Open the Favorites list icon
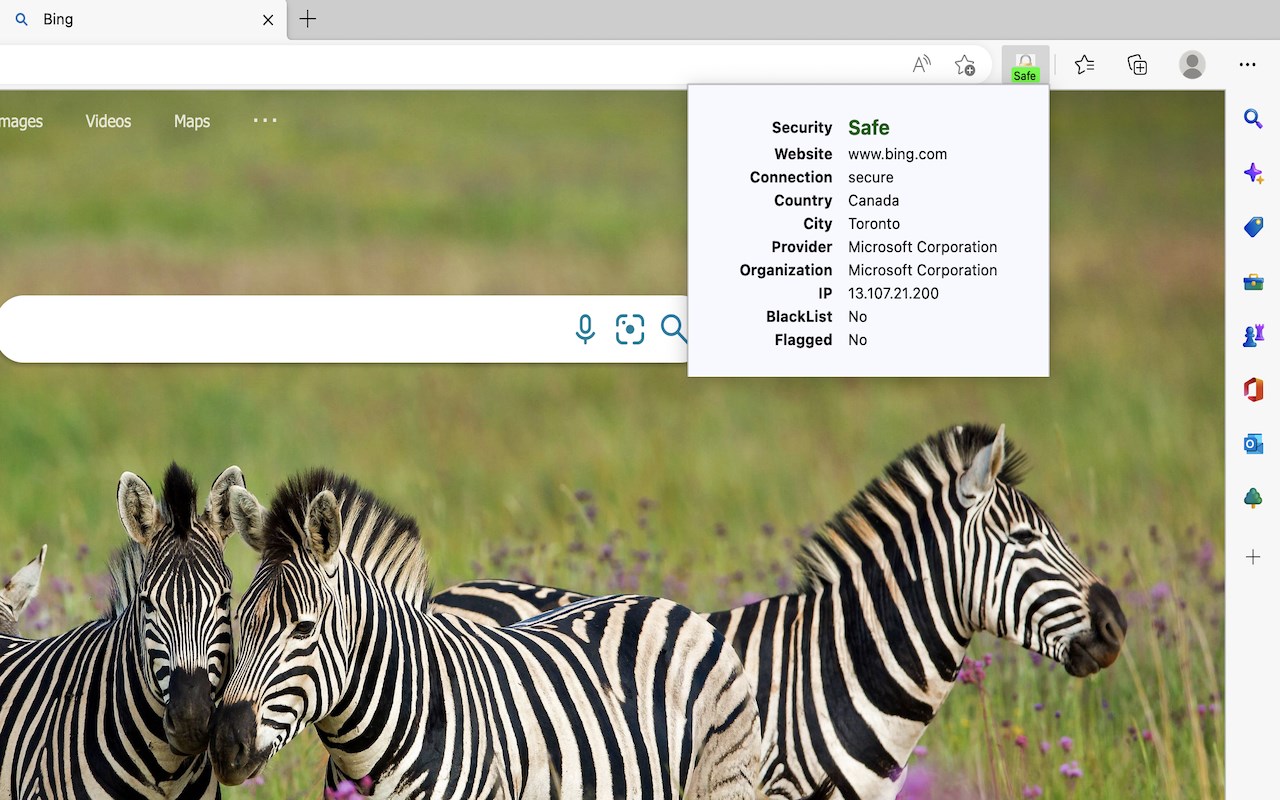Viewport: 1280px width, 800px height. [x=1084, y=65]
